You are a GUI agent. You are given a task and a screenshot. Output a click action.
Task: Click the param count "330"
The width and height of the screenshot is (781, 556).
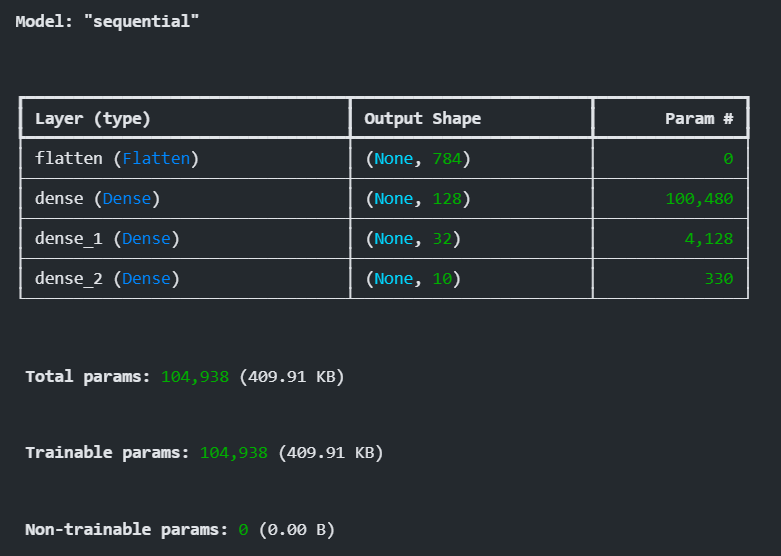pyautogui.click(x=719, y=278)
